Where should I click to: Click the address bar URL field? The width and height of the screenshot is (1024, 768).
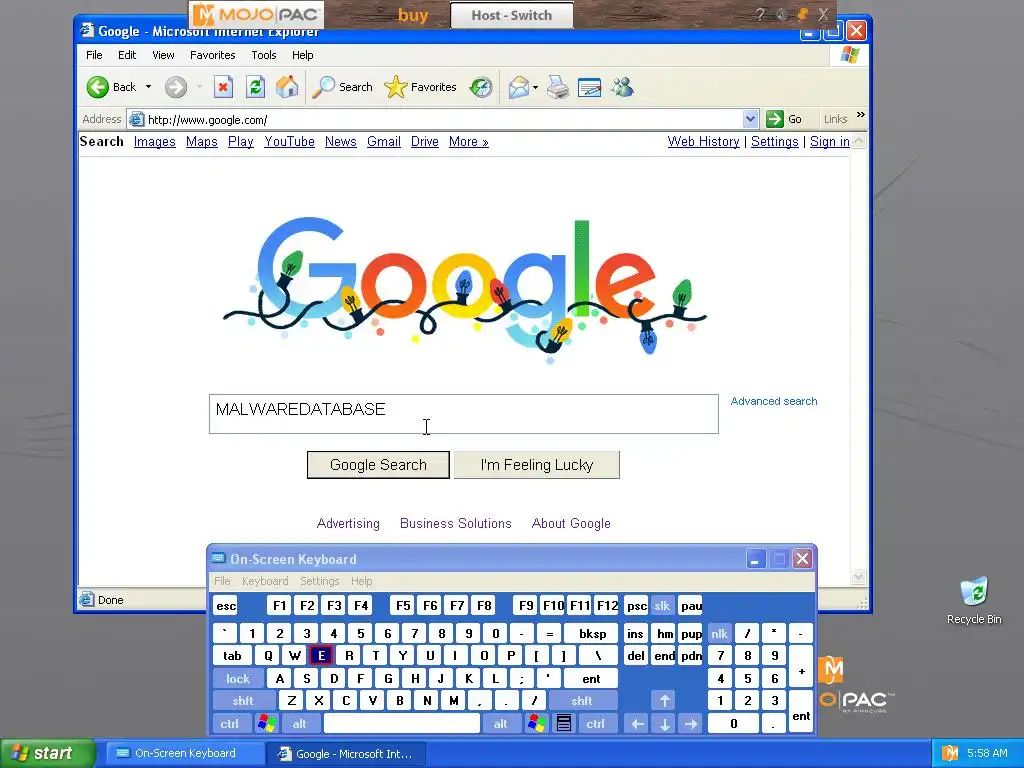tap(444, 120)
